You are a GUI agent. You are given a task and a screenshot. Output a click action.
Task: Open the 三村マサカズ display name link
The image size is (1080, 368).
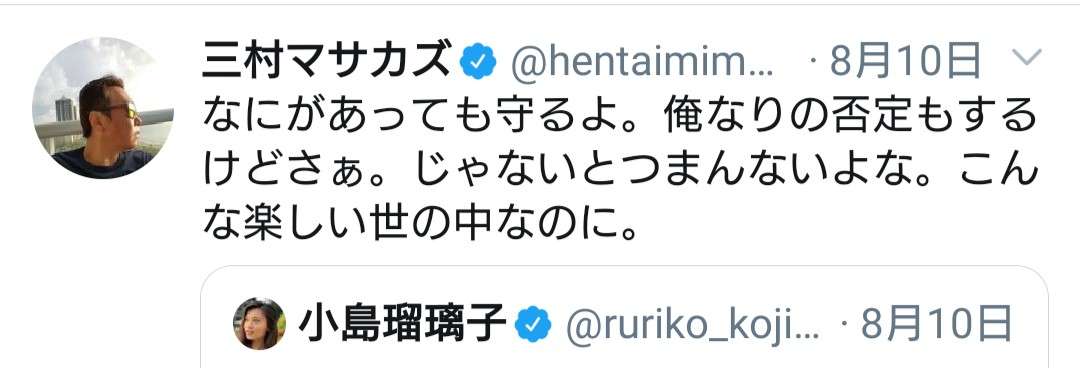coord(327,61)
